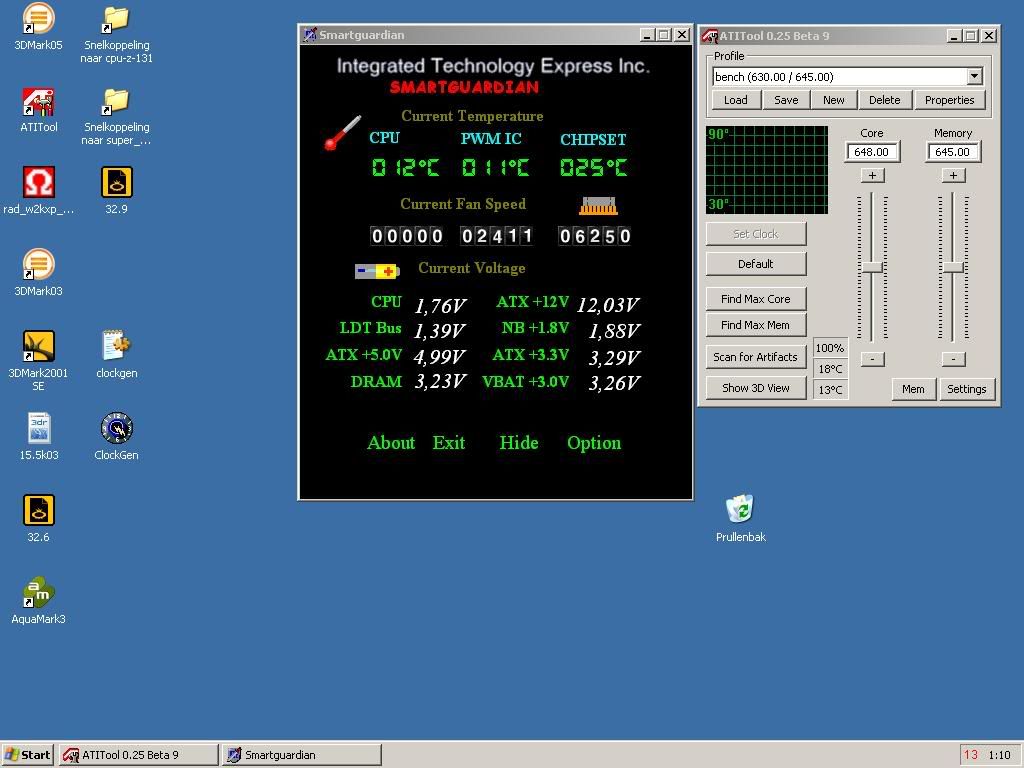Screen dimensions: 1024x768
Task: Click the temperature graph in ATITool
Action: 767,170
